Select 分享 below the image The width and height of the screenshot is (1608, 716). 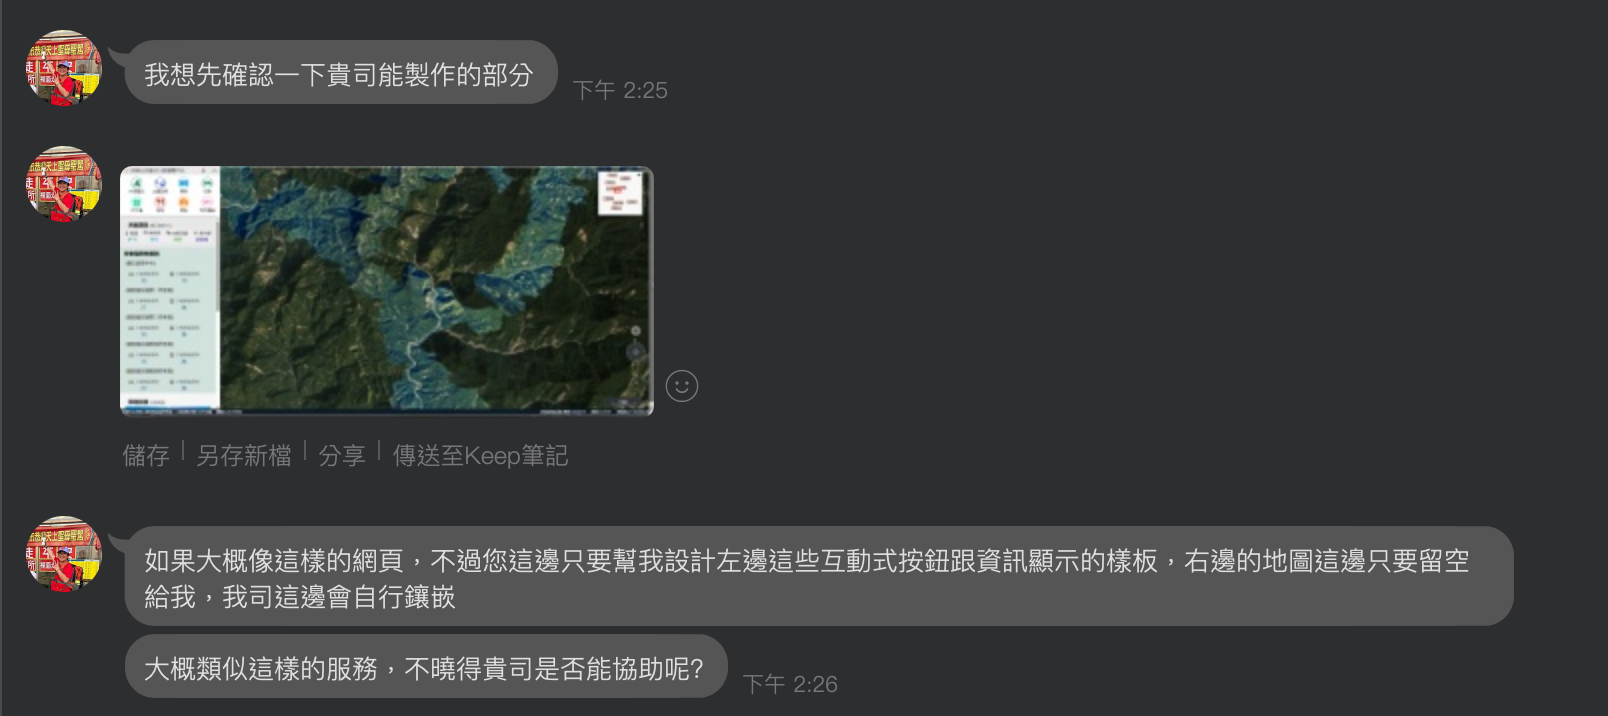tap(342, 456)
